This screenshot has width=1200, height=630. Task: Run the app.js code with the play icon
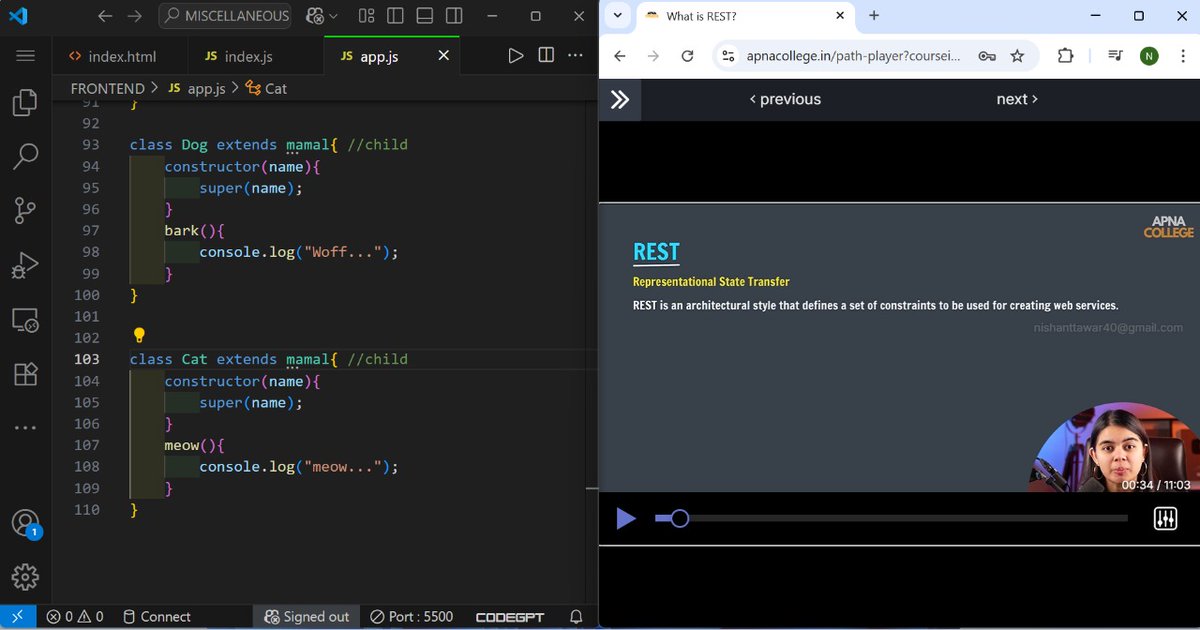pos(515,56)
